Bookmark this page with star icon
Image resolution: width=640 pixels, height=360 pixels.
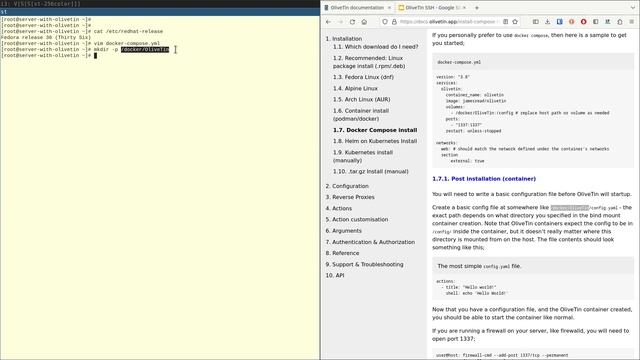515,22
